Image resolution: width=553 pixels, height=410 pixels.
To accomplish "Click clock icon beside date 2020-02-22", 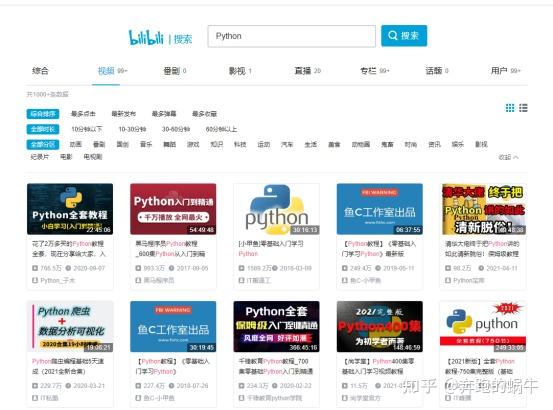I will (x=275, y=386).
